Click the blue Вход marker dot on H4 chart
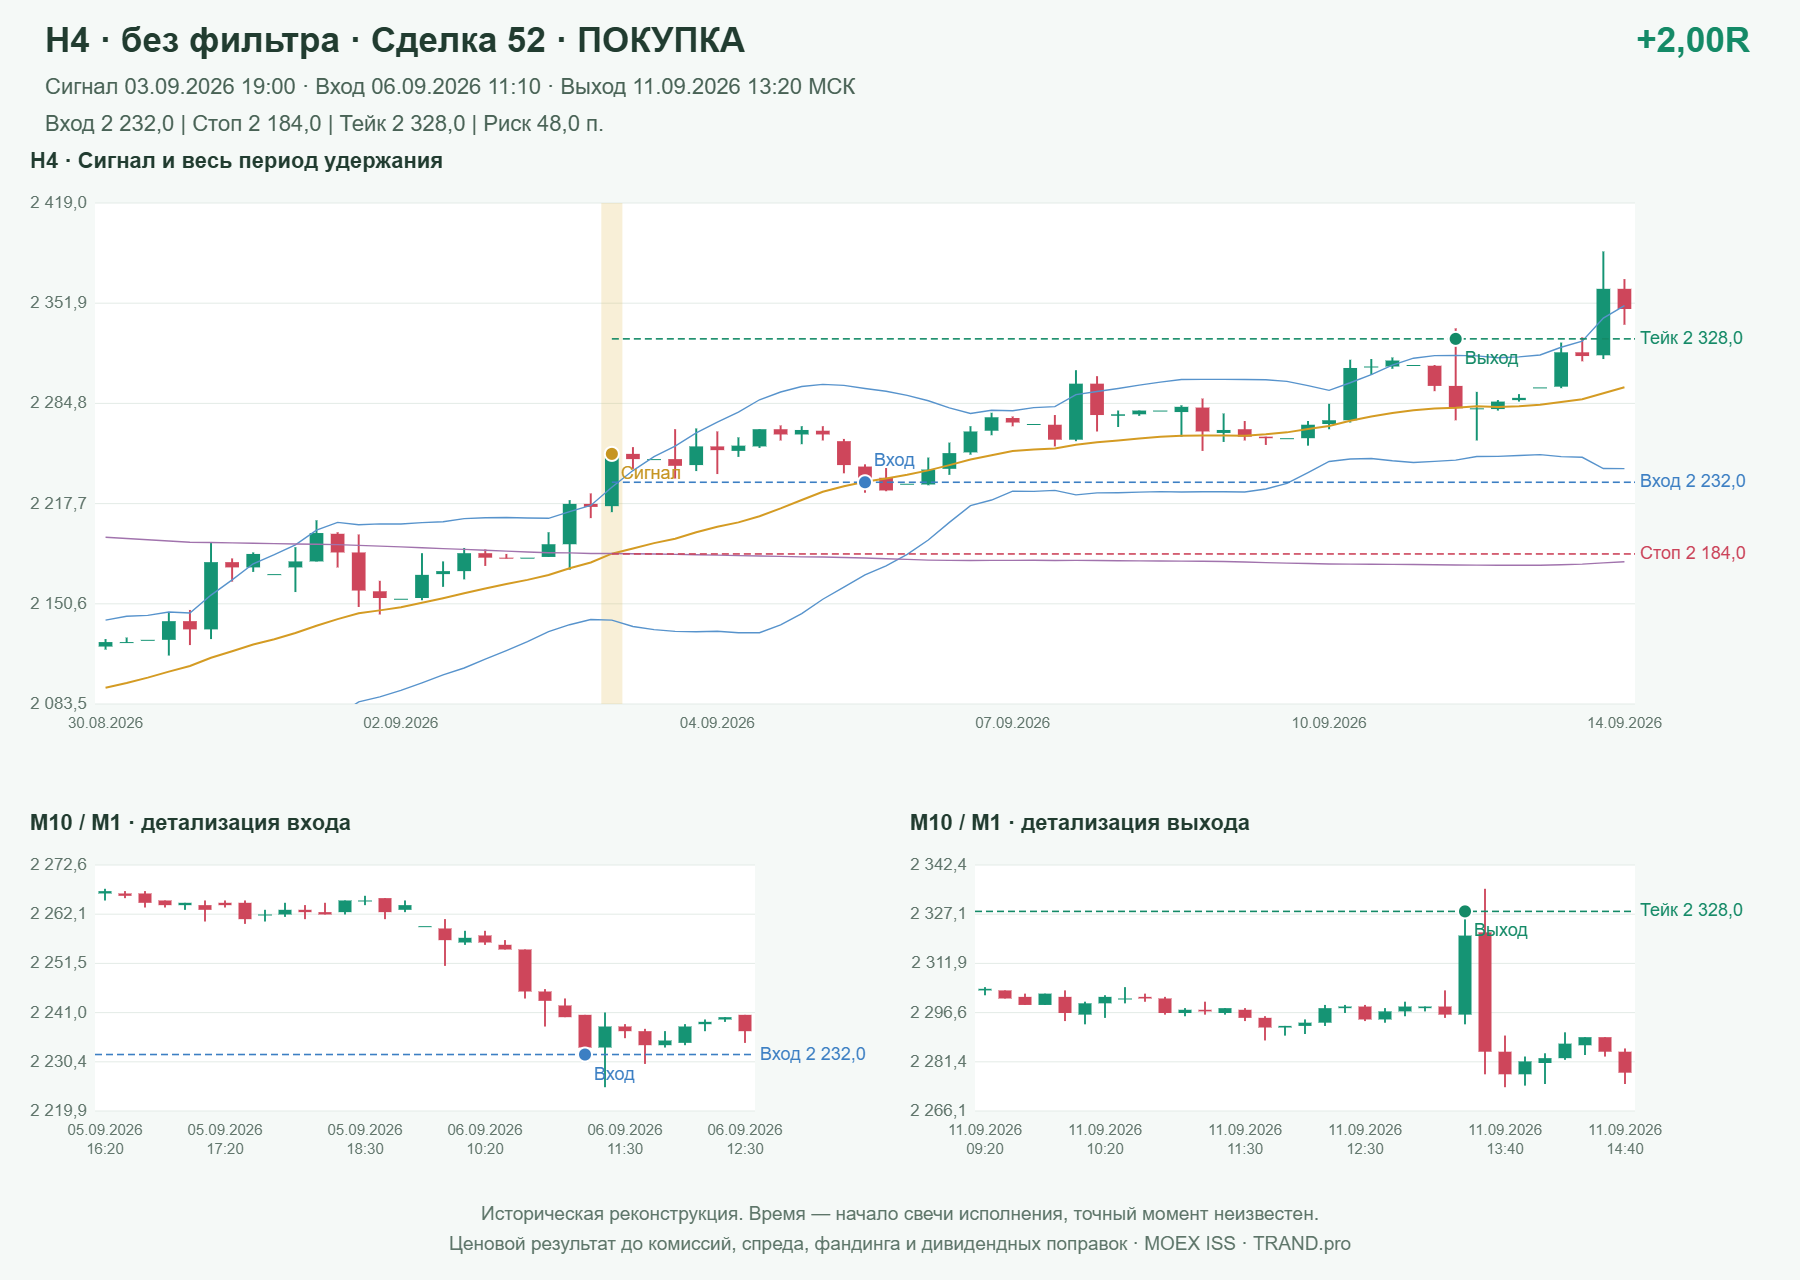1800x1280 pixels. 865,482
